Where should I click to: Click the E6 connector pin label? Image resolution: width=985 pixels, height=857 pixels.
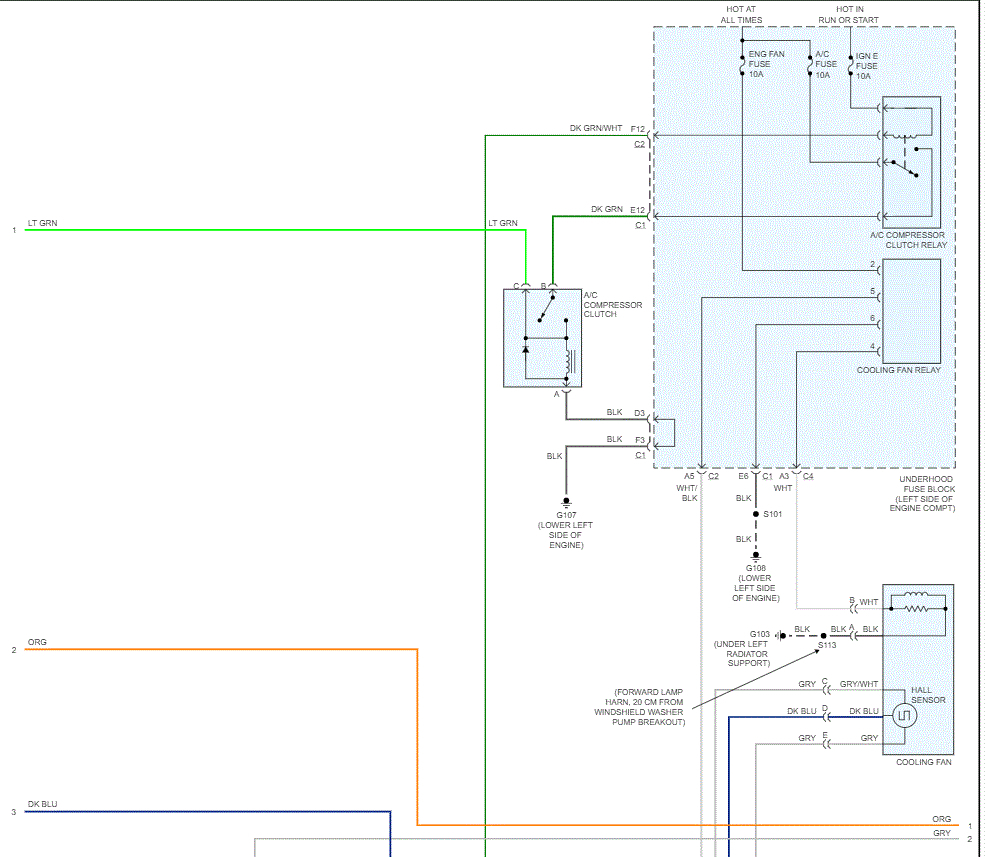(x=743, y=476)
